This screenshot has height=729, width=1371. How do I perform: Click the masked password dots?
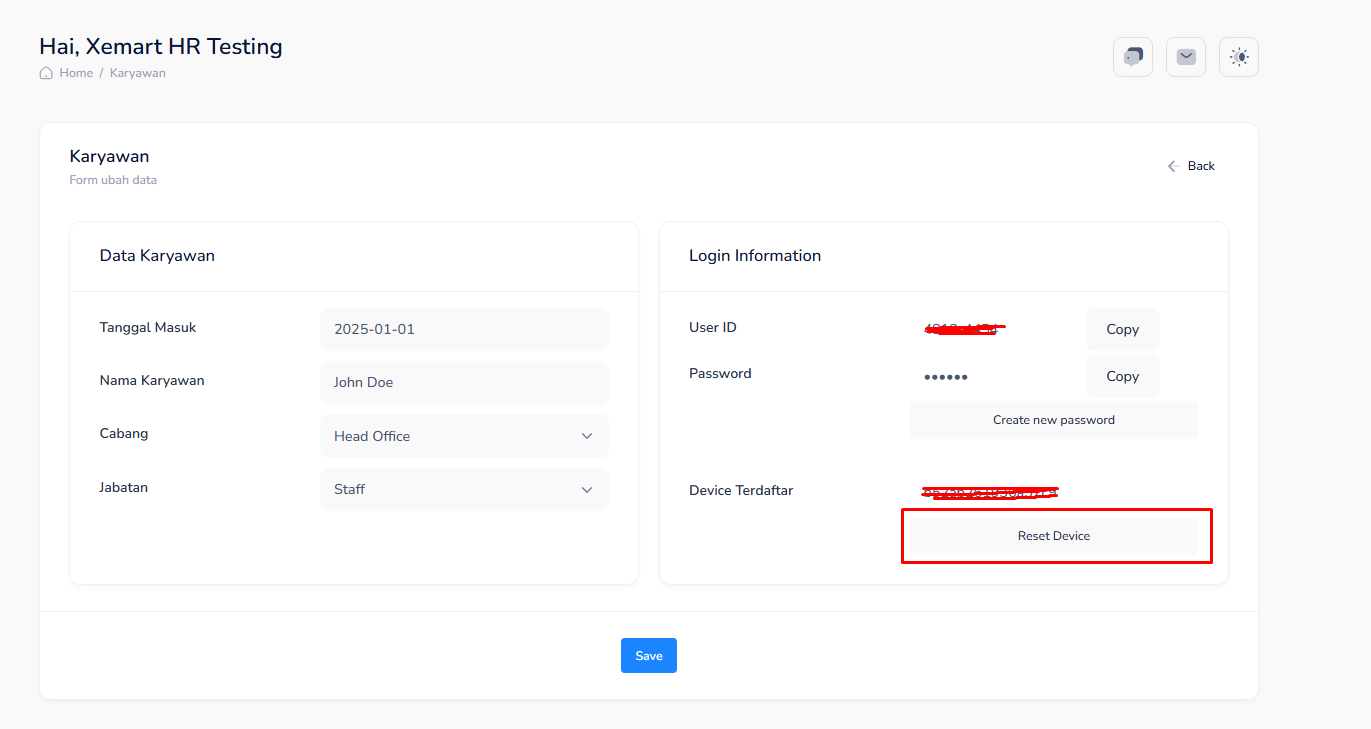945,378
